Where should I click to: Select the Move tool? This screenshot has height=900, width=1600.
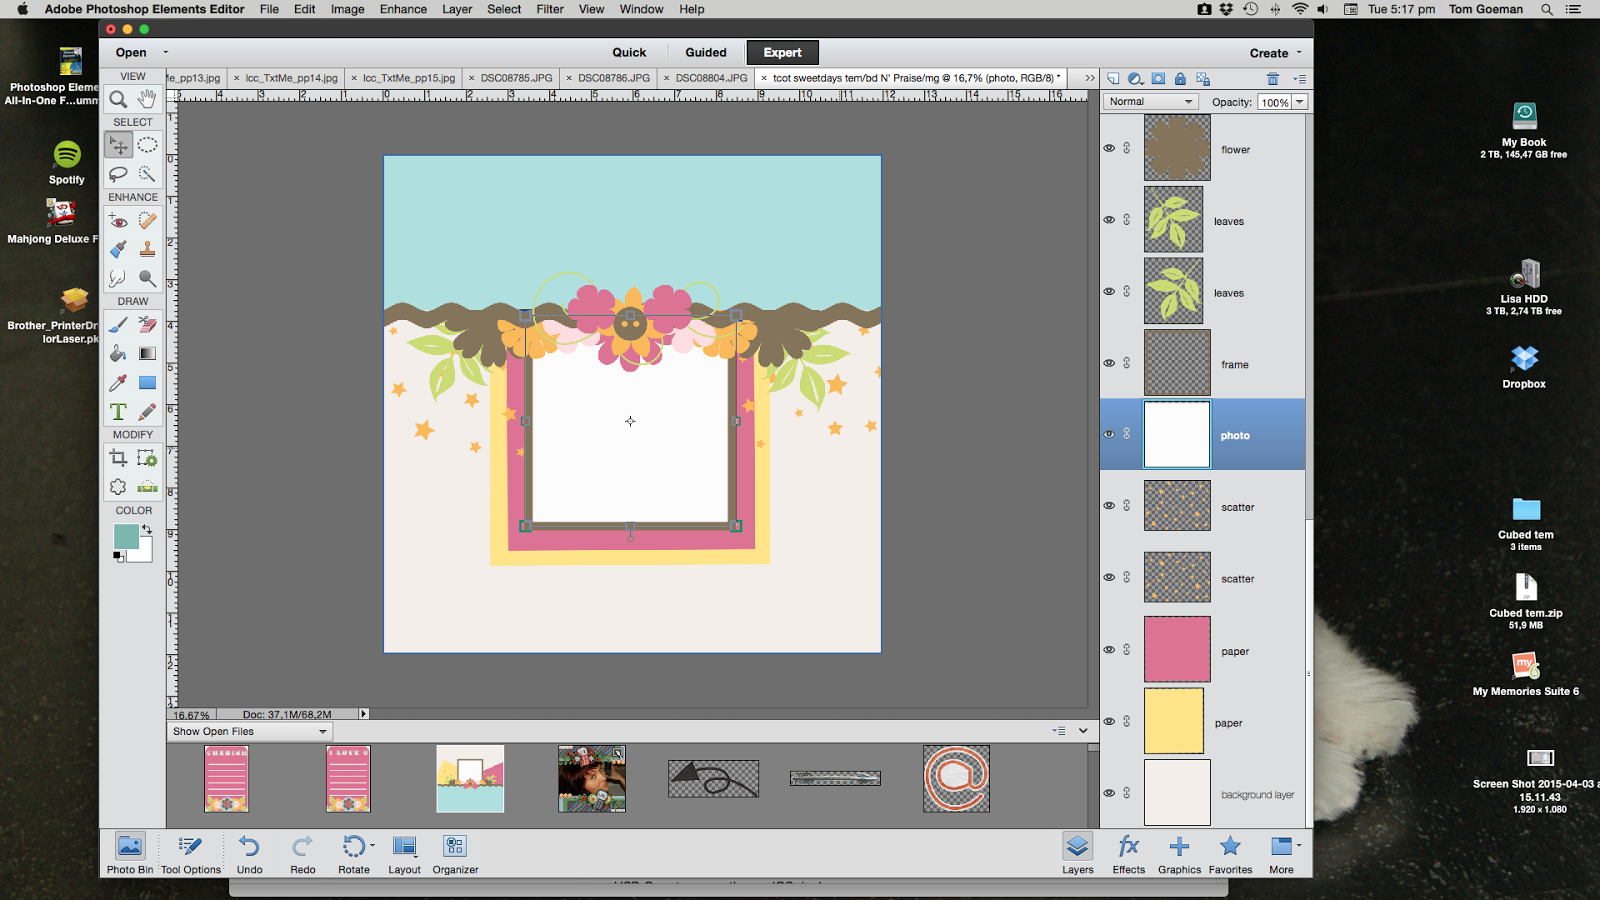118,144
